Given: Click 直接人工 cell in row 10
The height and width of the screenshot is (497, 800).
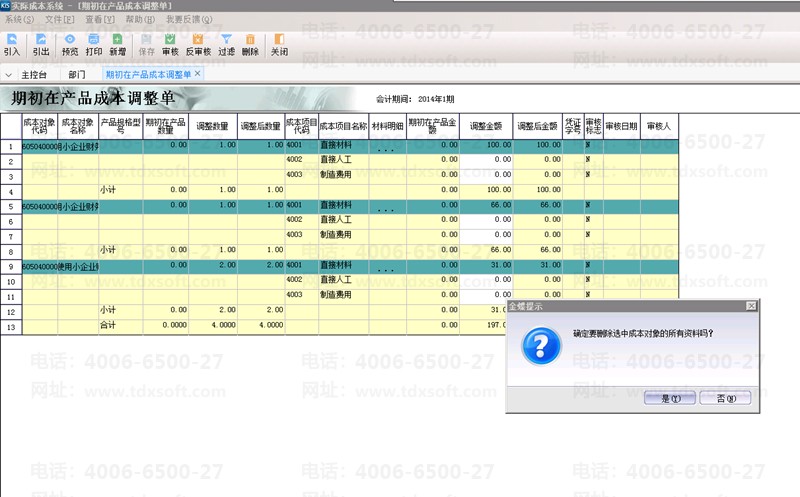Looking at the screenshot, I should pyautogui.click(x=343, y=281).
